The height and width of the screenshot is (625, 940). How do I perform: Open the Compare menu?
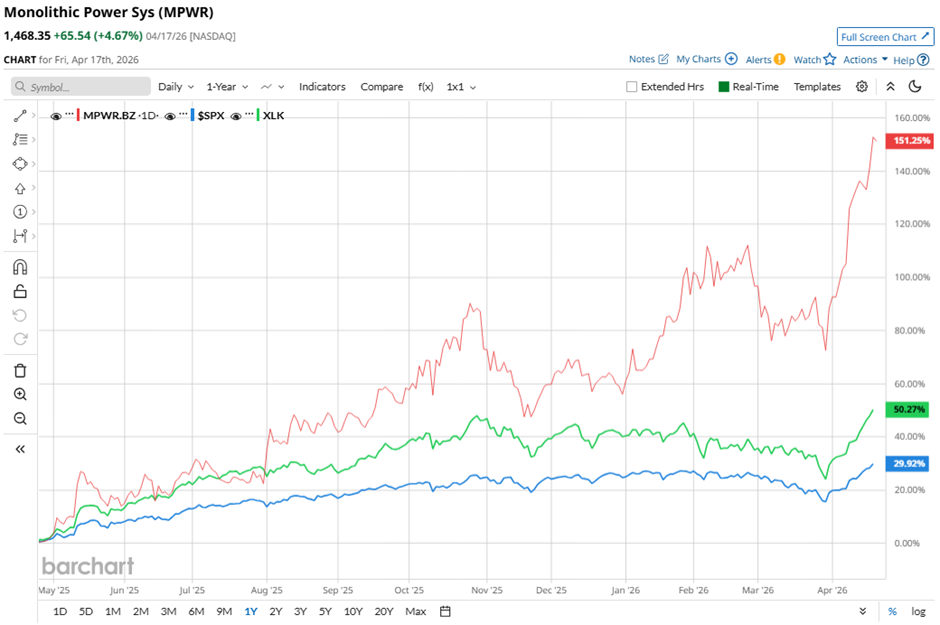[381, 86]
